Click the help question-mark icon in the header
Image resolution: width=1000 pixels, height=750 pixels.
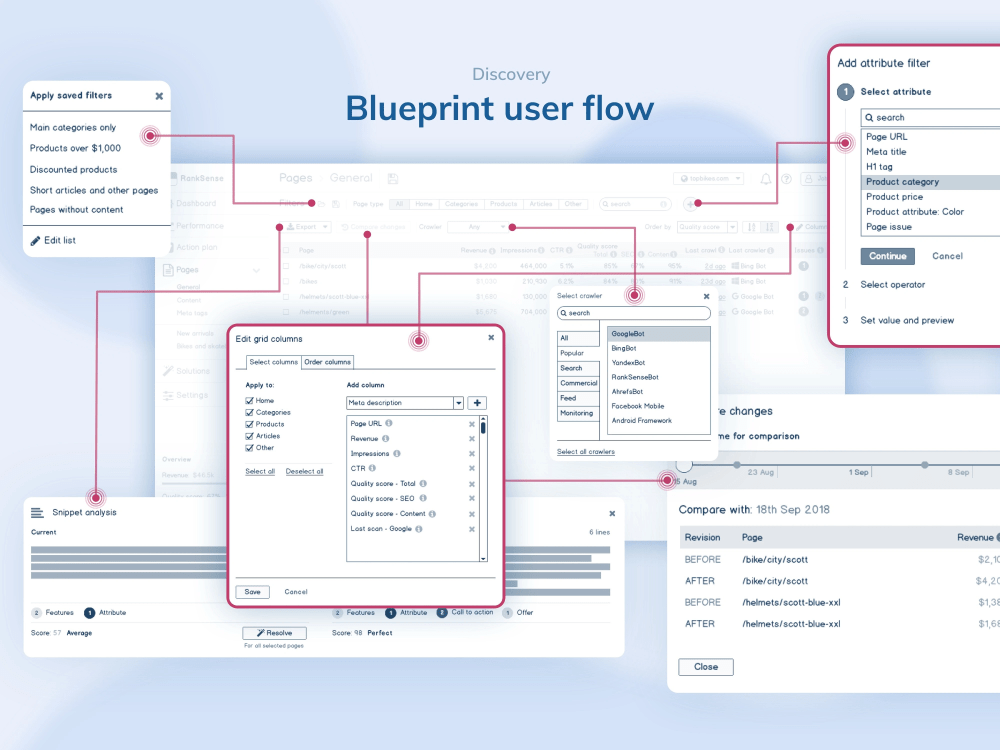[x=787, y=179]
